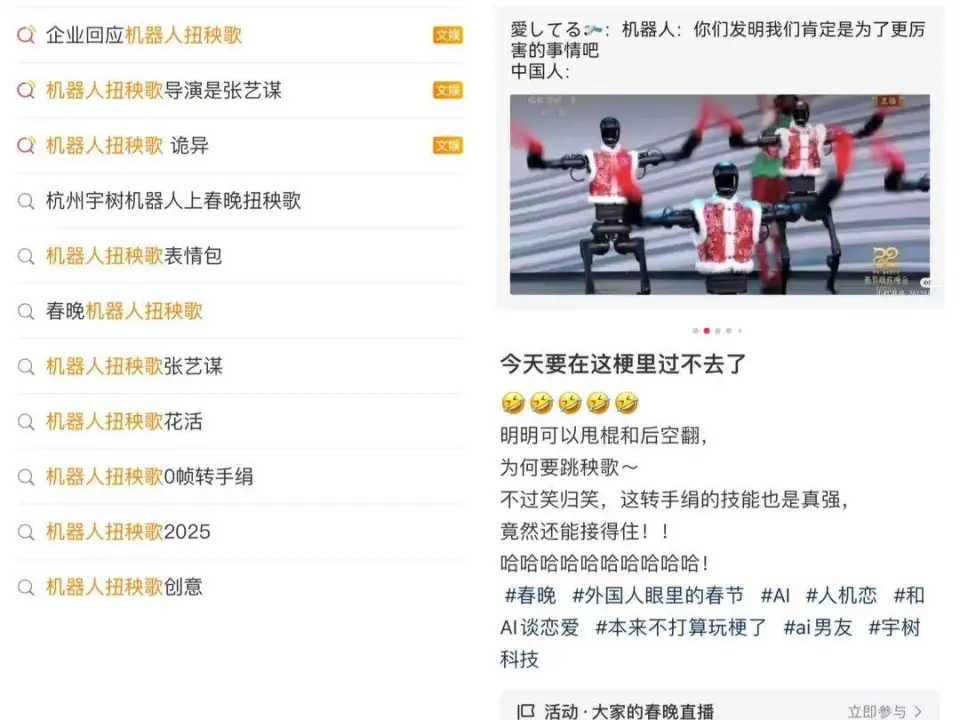Tap the #AI hashtag link
Screen dimensions: 960x720
click(x=775, y=596)
